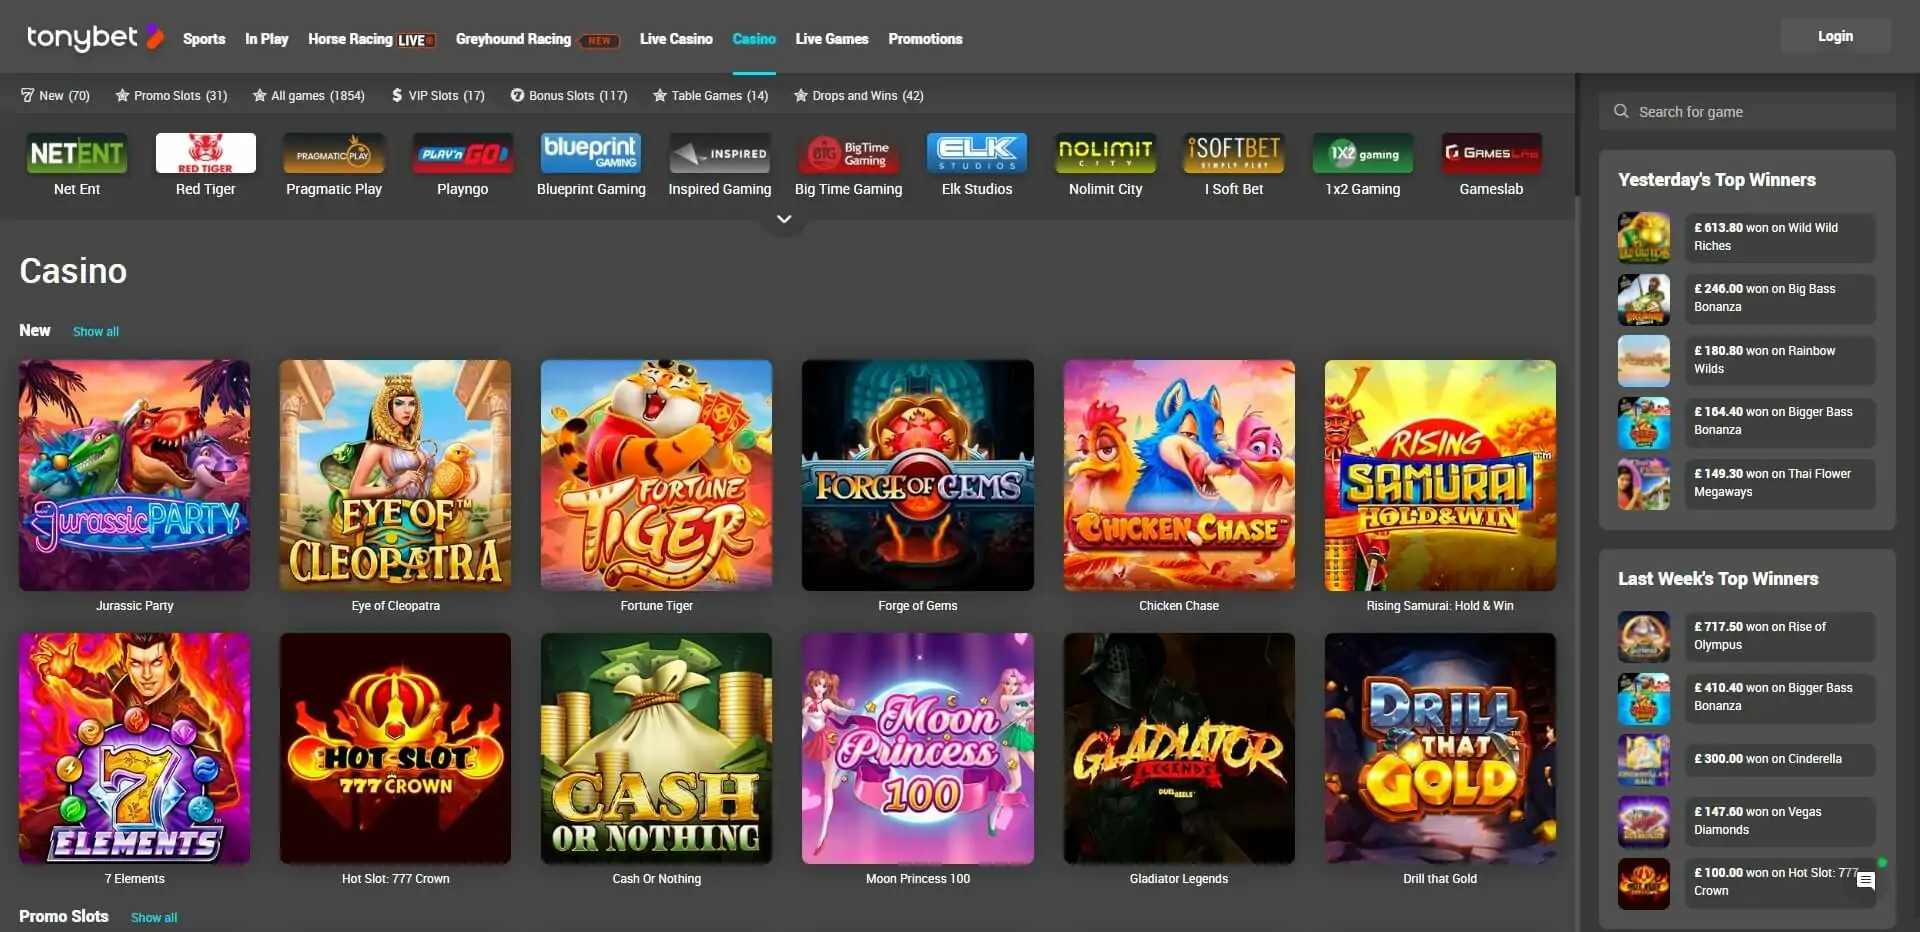Click the search for game field
Screen dimensions: 1920x932
tap(1745, 111)
